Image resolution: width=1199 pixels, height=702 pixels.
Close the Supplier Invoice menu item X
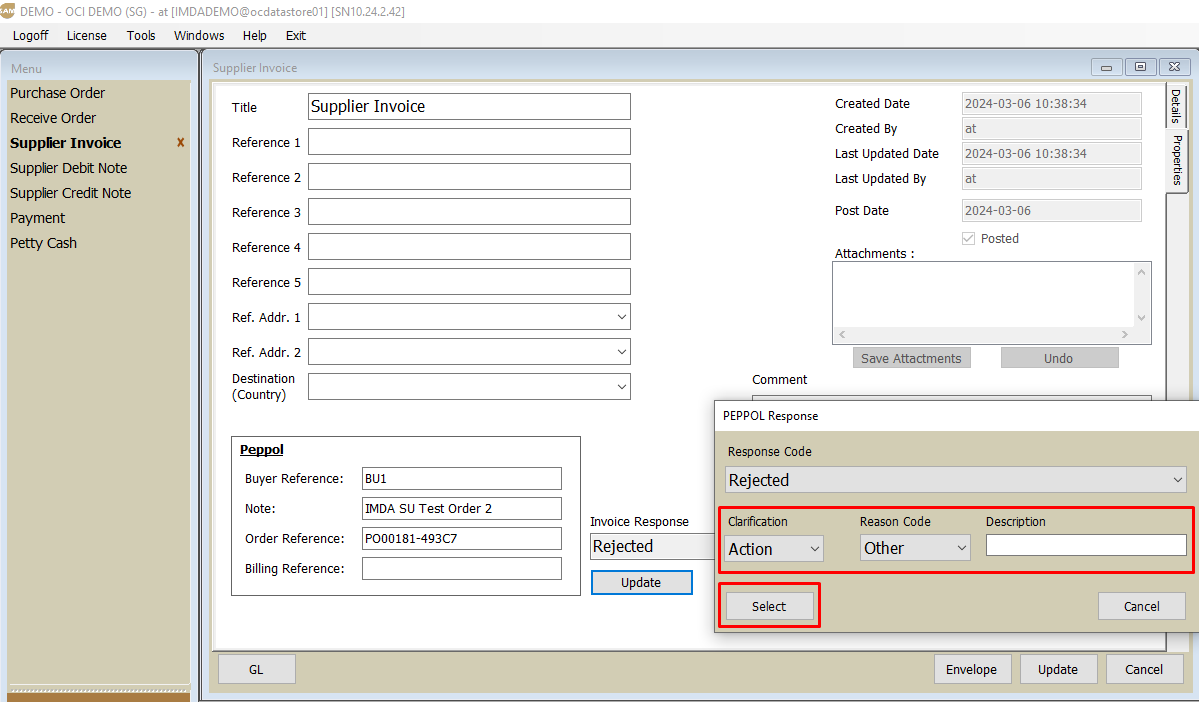181,143
